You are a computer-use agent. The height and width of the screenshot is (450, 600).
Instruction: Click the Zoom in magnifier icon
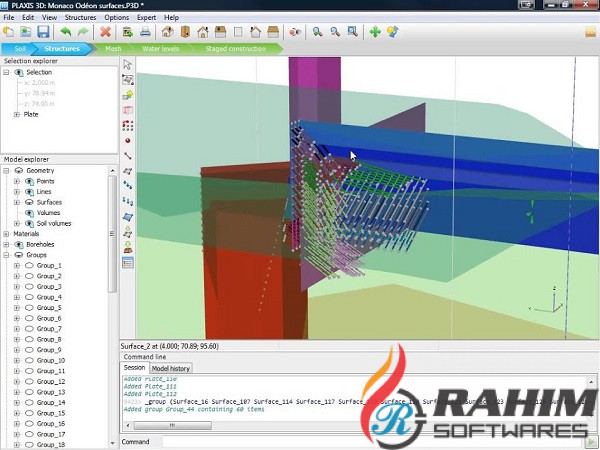317,32
